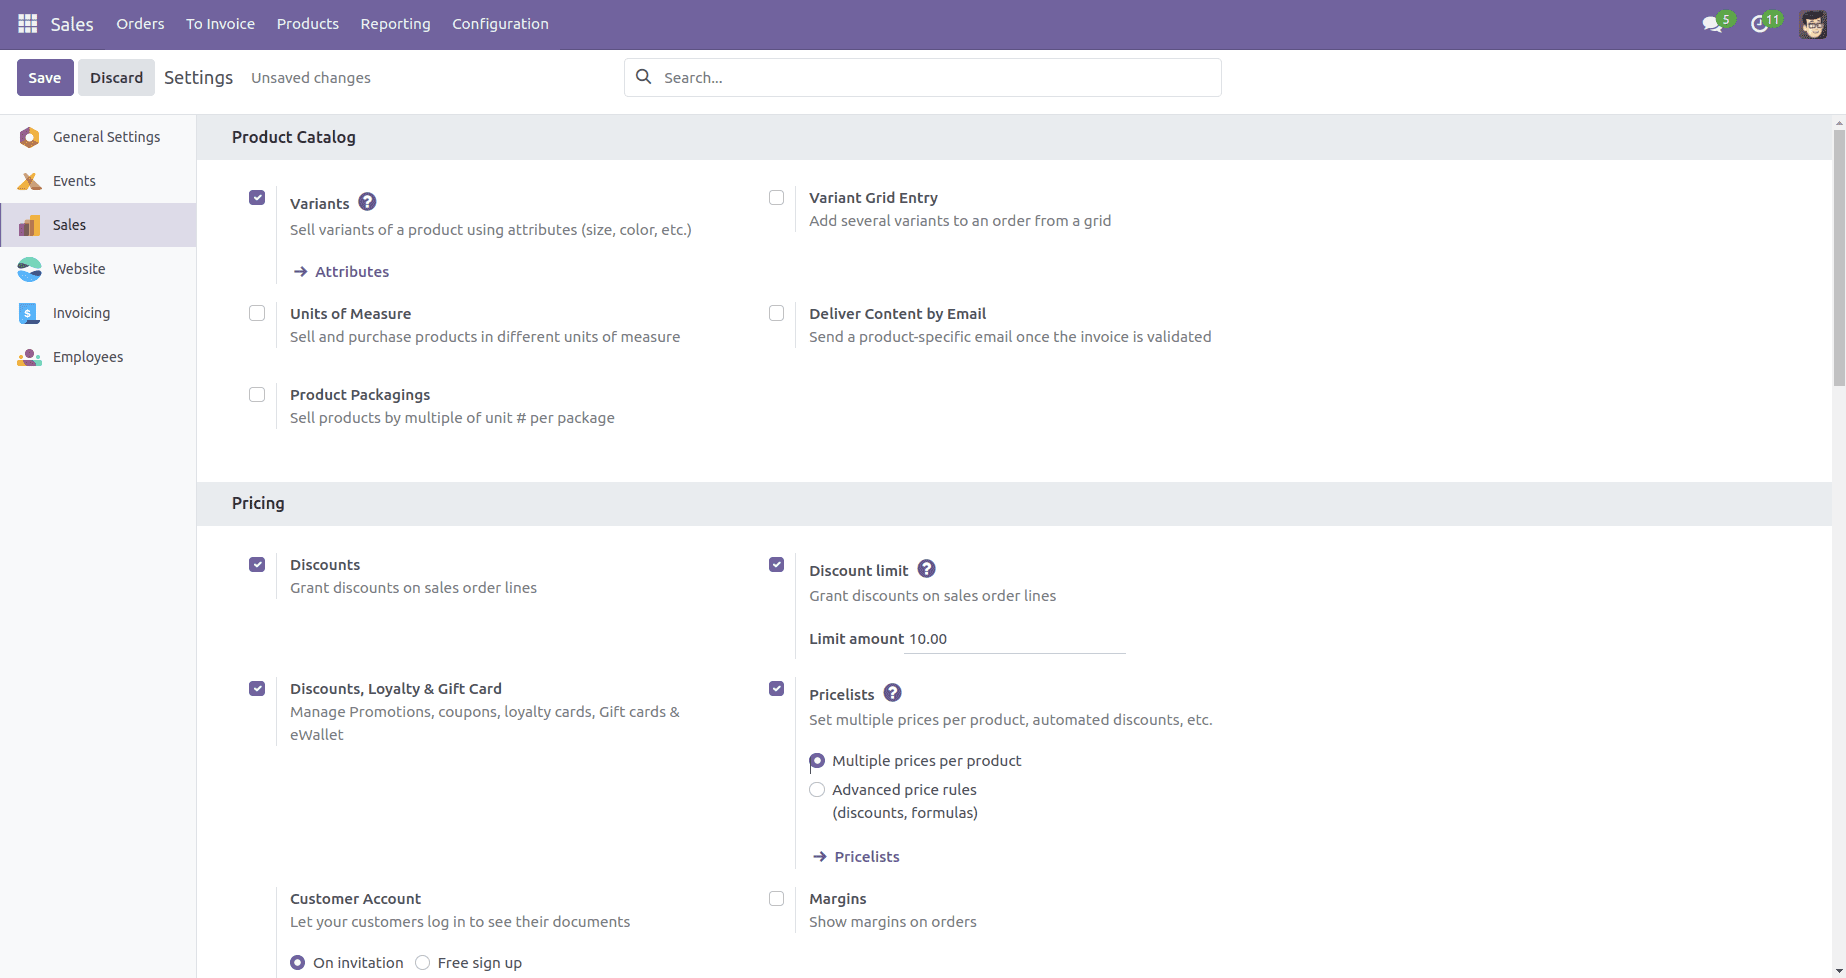Open the To Invoice menu

pos(220,24)
